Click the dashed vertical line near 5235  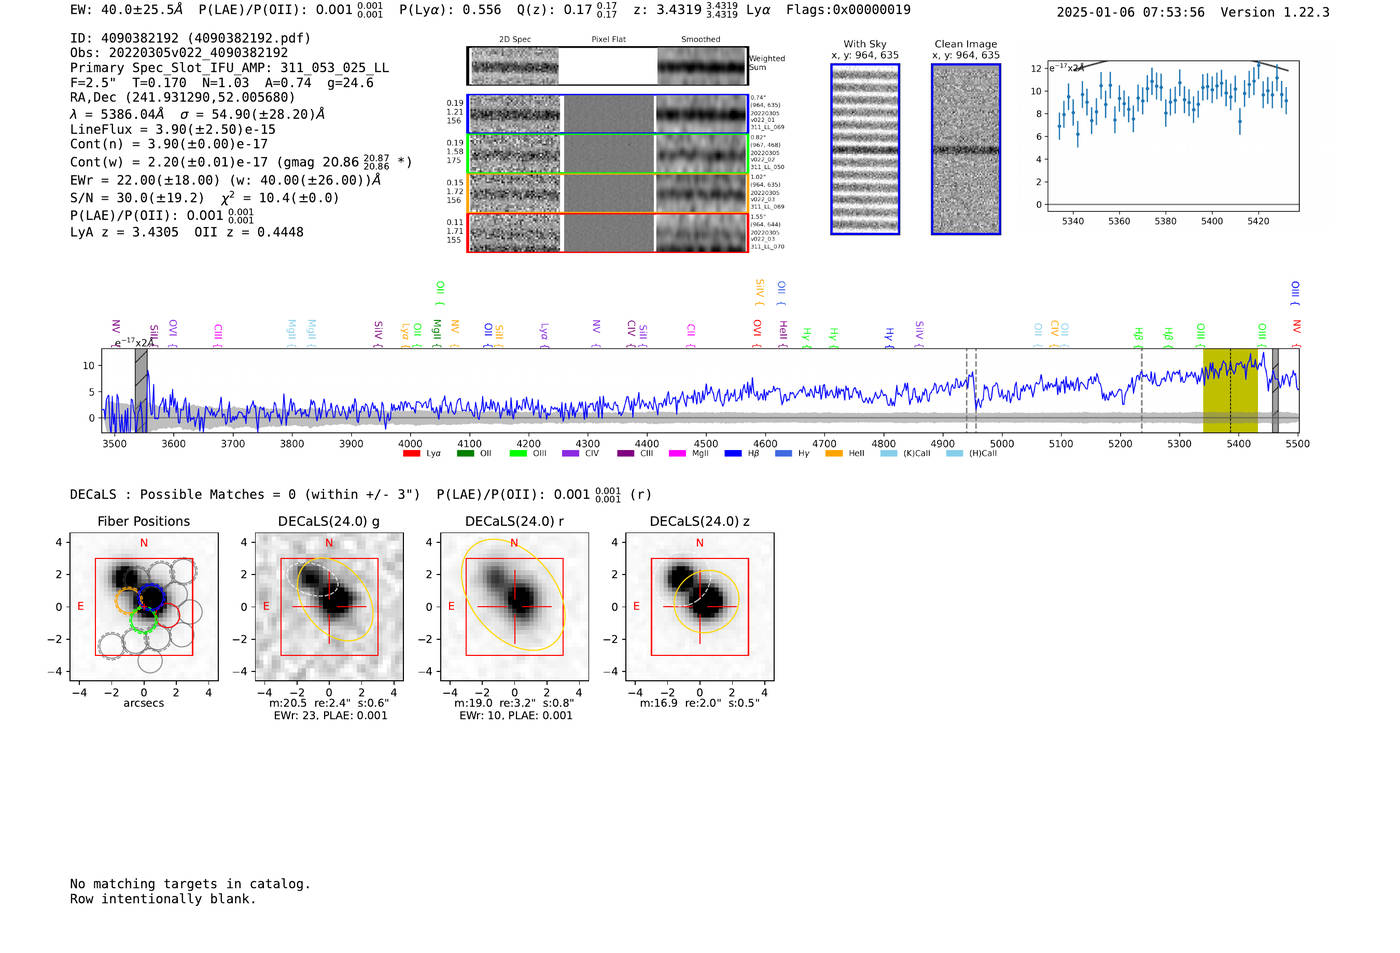click(x=1142, y=391)
